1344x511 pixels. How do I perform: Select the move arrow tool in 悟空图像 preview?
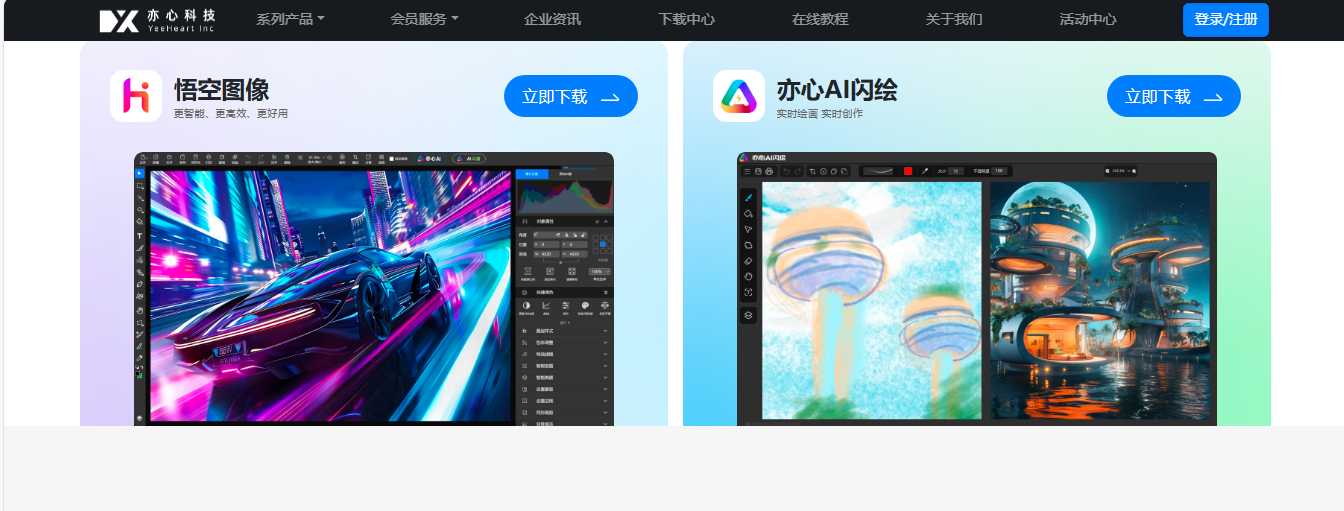coord(139,173)
